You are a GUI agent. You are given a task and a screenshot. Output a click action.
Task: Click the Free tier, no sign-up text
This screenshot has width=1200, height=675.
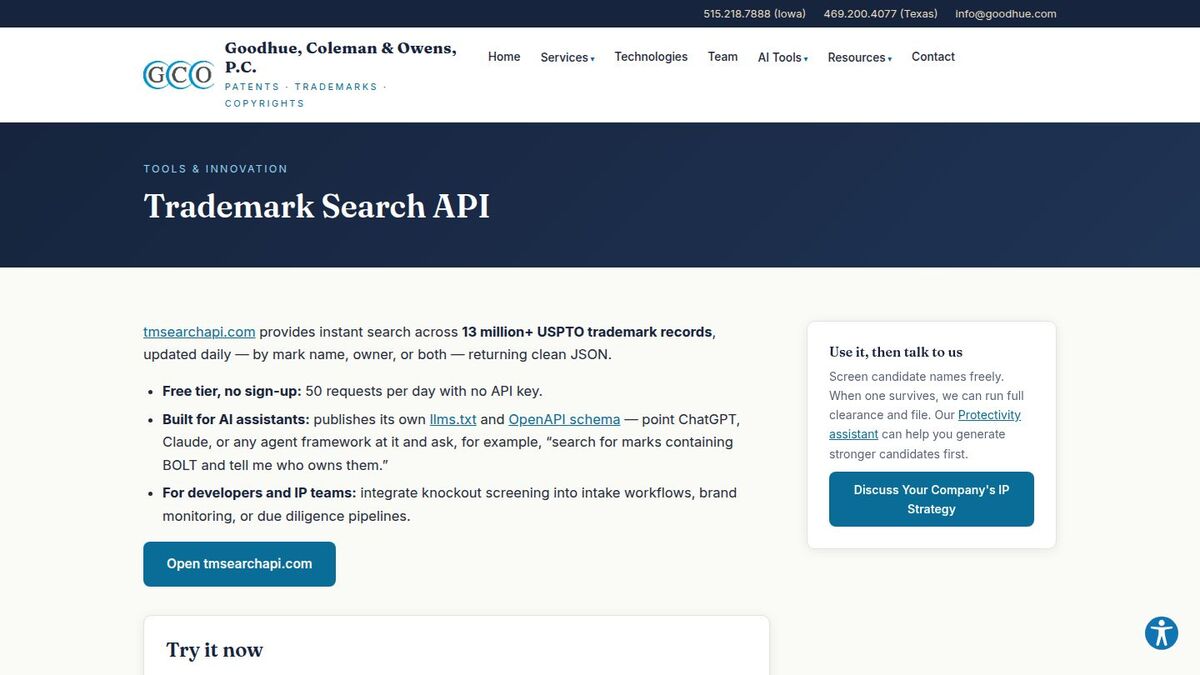(230, 391)
